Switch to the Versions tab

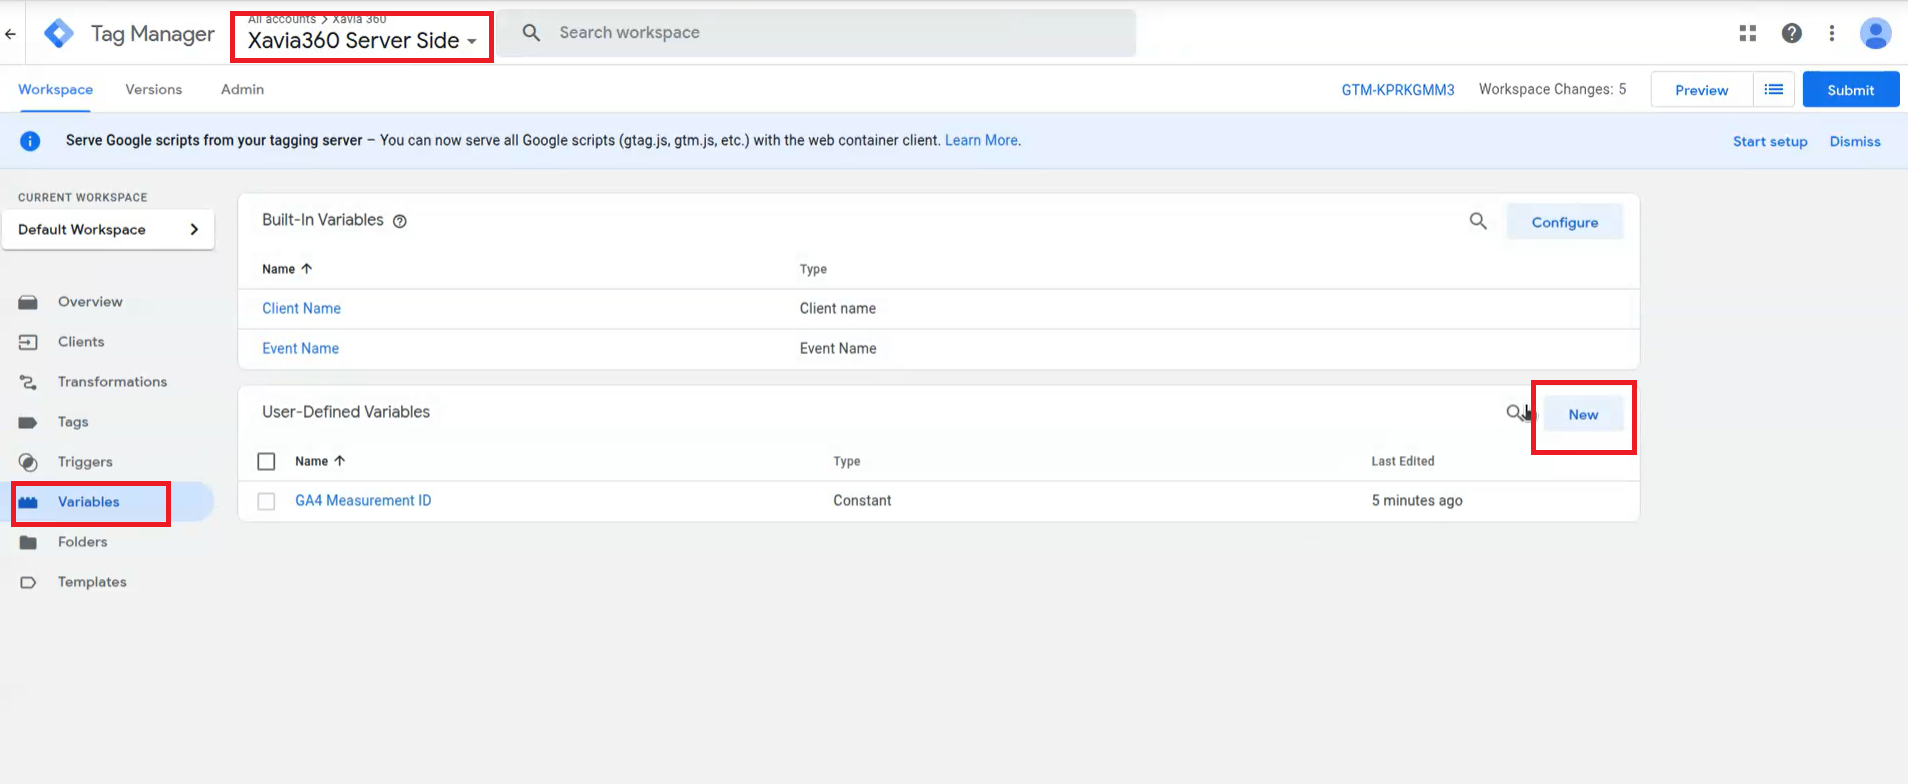coord(154,89)
